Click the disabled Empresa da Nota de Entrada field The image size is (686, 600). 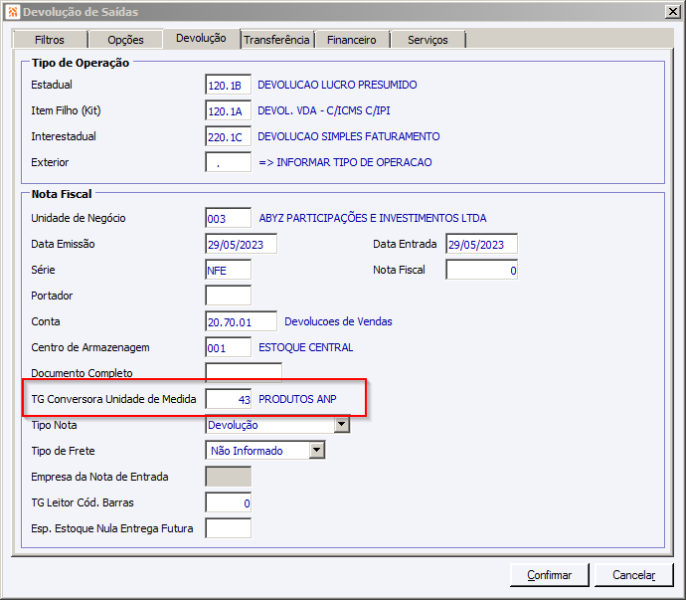[228, 476]
